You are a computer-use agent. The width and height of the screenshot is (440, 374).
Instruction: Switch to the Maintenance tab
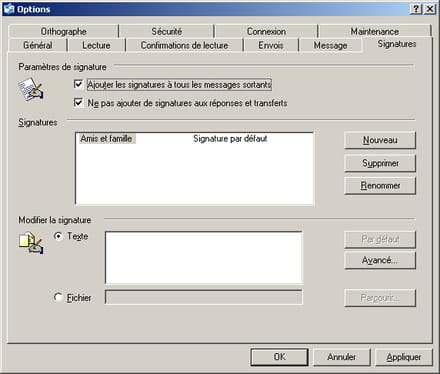coord(375,31)
